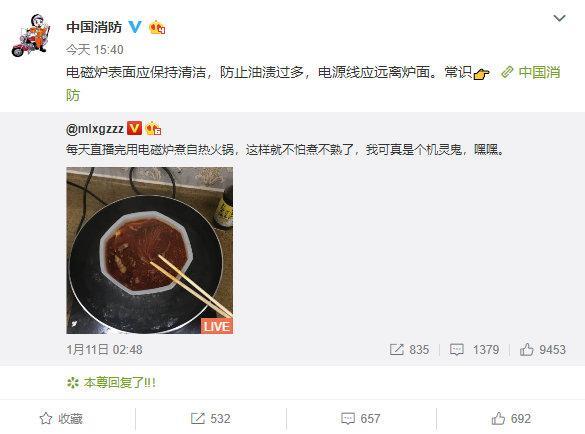Click the LIVE label on the photo
The width and height of the screenshot is (585, 434).
point(217,326)
